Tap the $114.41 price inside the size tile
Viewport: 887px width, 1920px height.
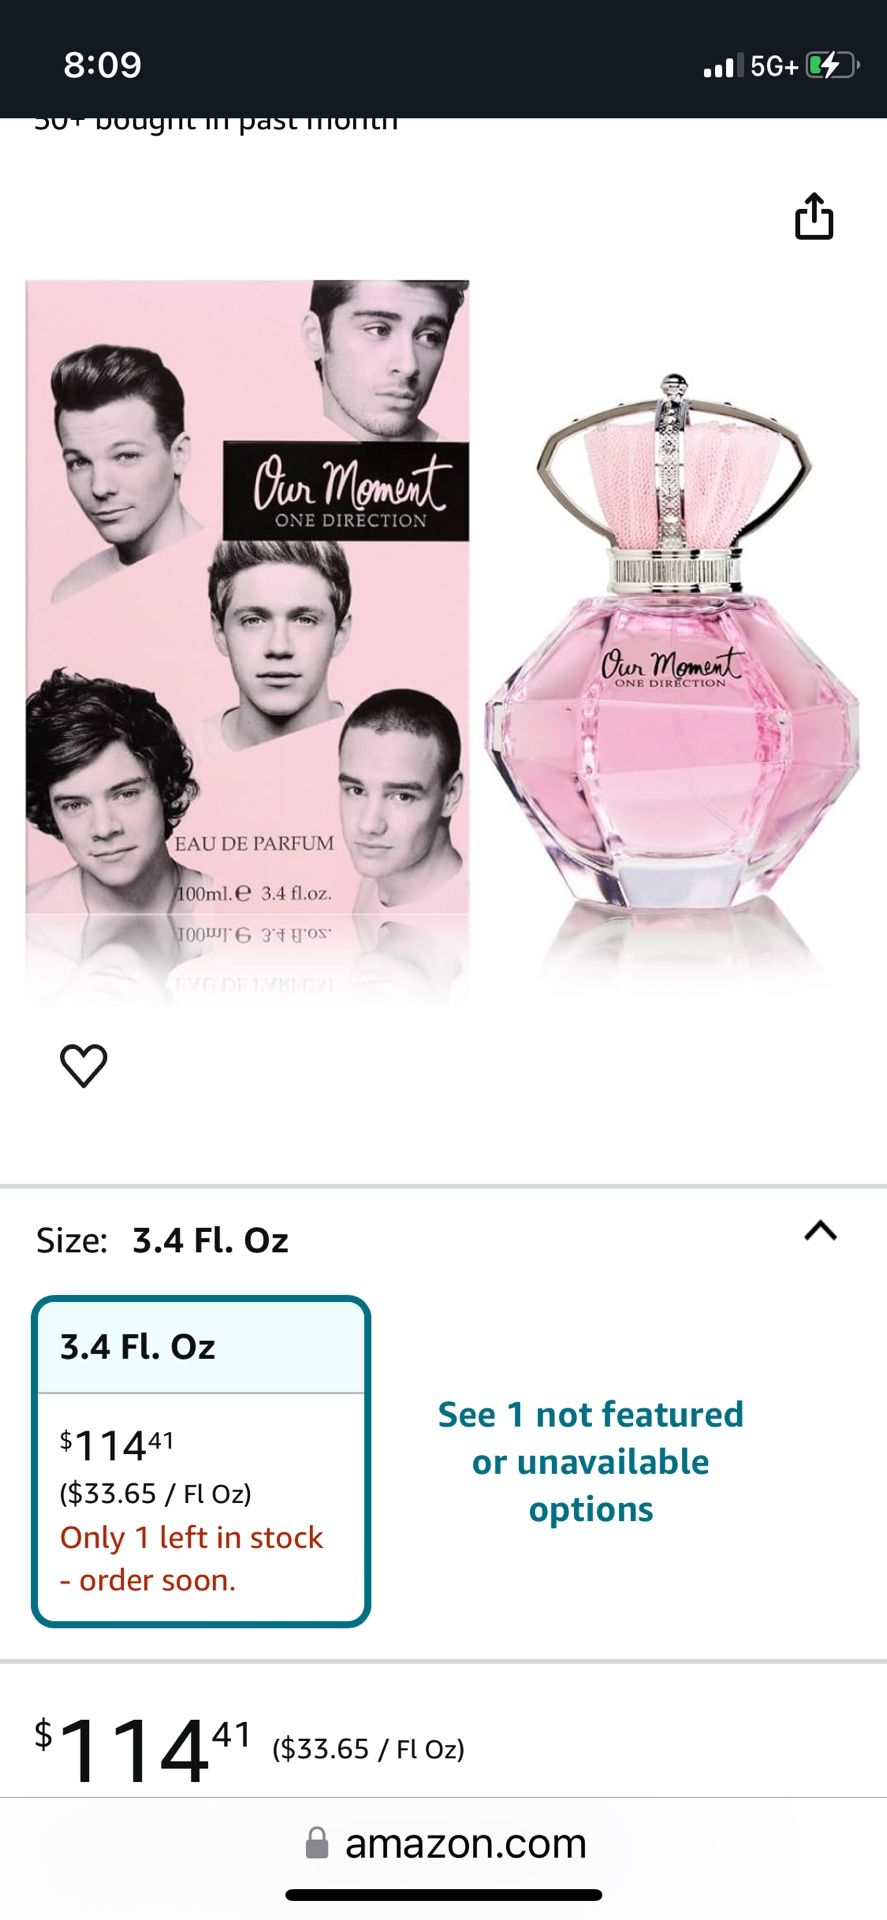pos(117,1445)
